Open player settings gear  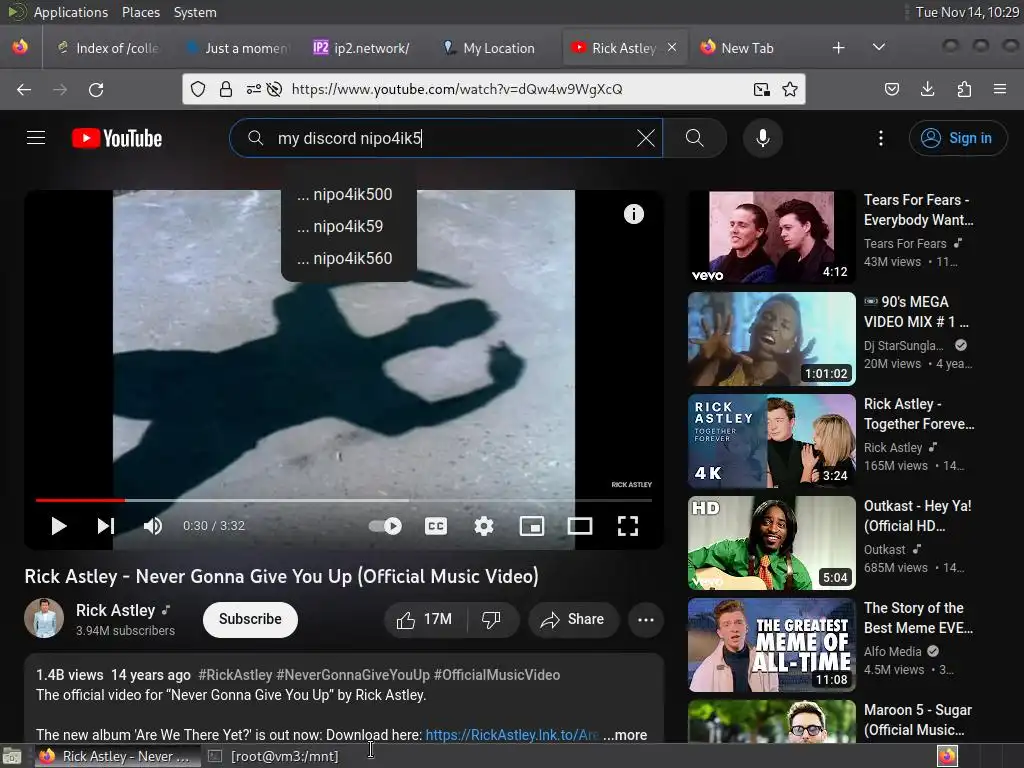pos(483,526)
